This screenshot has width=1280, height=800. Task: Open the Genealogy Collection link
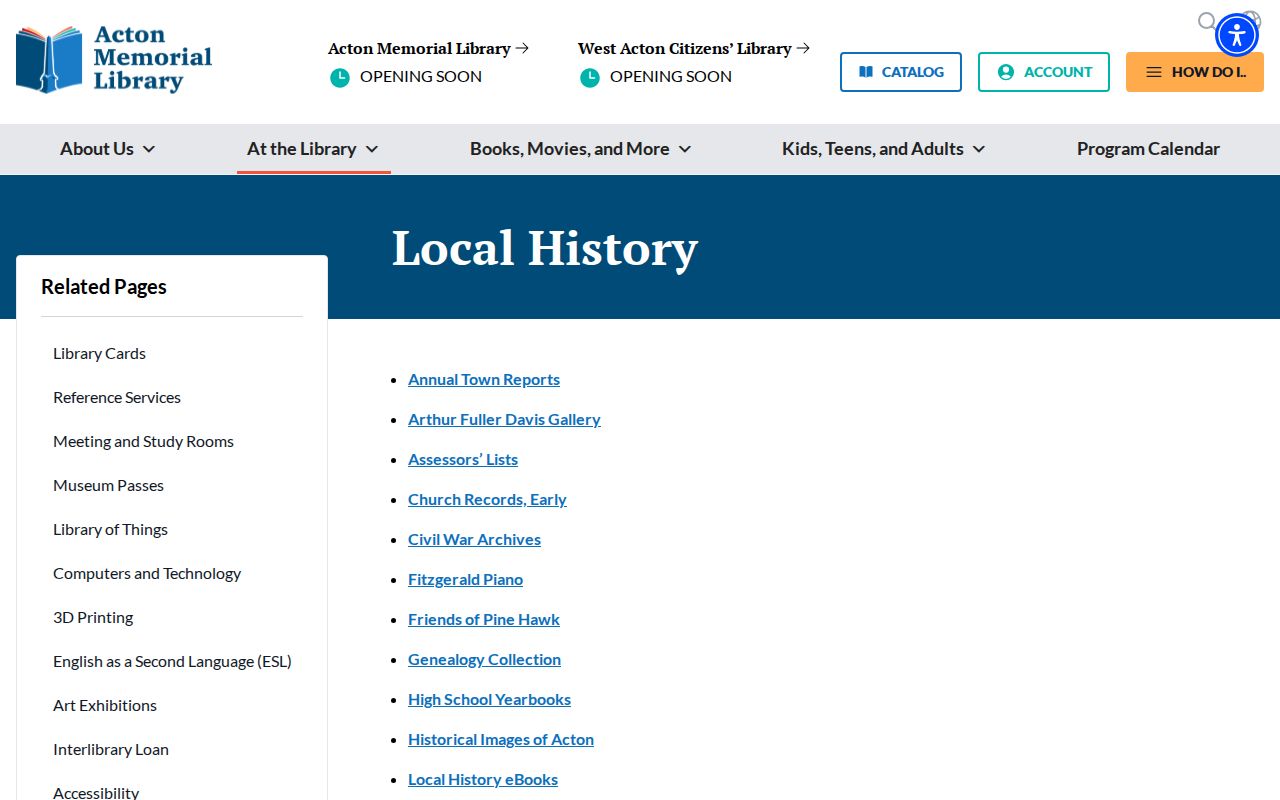[484, 659]
